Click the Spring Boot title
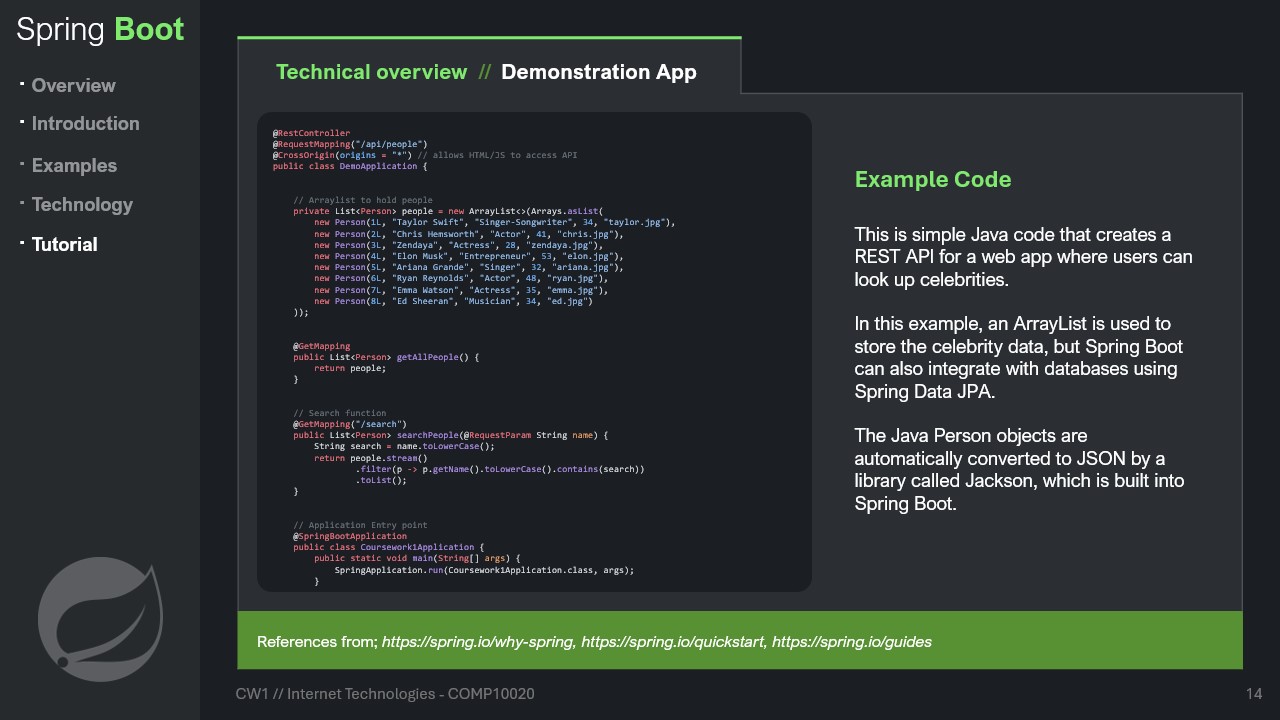 (x=100, y=29)
